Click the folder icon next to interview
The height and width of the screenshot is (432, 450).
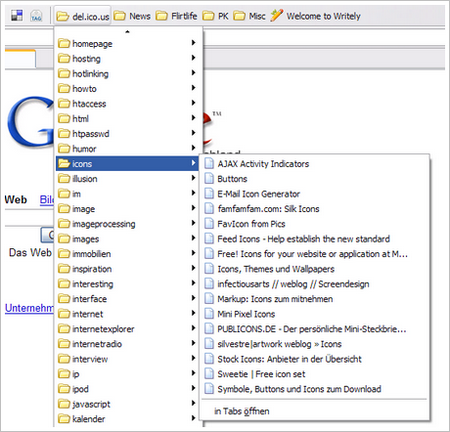[64, 359]
